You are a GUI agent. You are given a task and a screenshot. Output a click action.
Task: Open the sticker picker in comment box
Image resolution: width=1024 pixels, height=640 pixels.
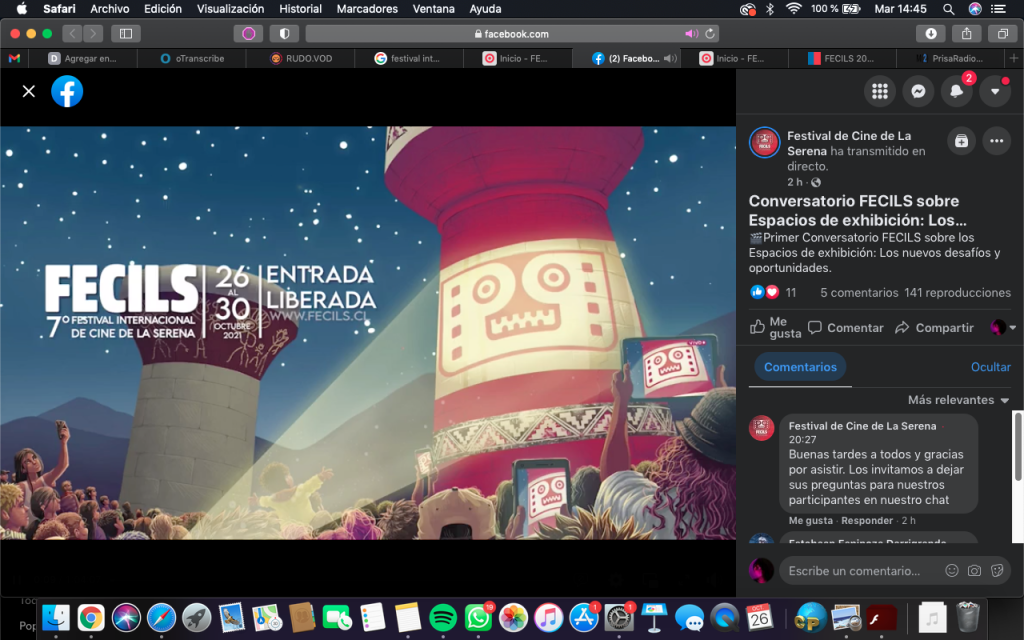click(x=997, y=571)
